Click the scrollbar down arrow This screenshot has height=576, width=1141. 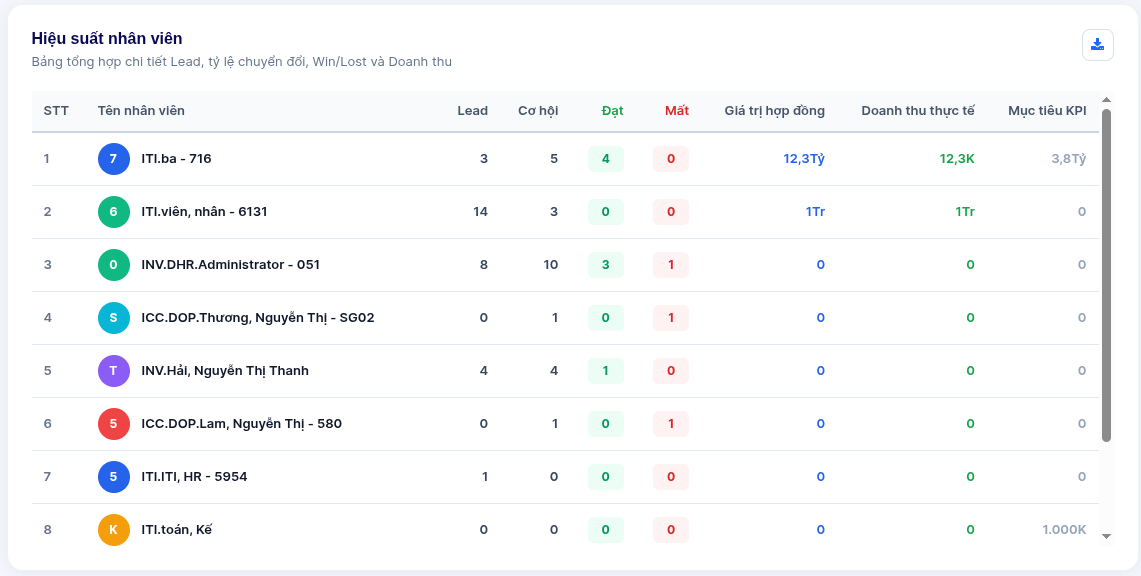(1107, 537)
